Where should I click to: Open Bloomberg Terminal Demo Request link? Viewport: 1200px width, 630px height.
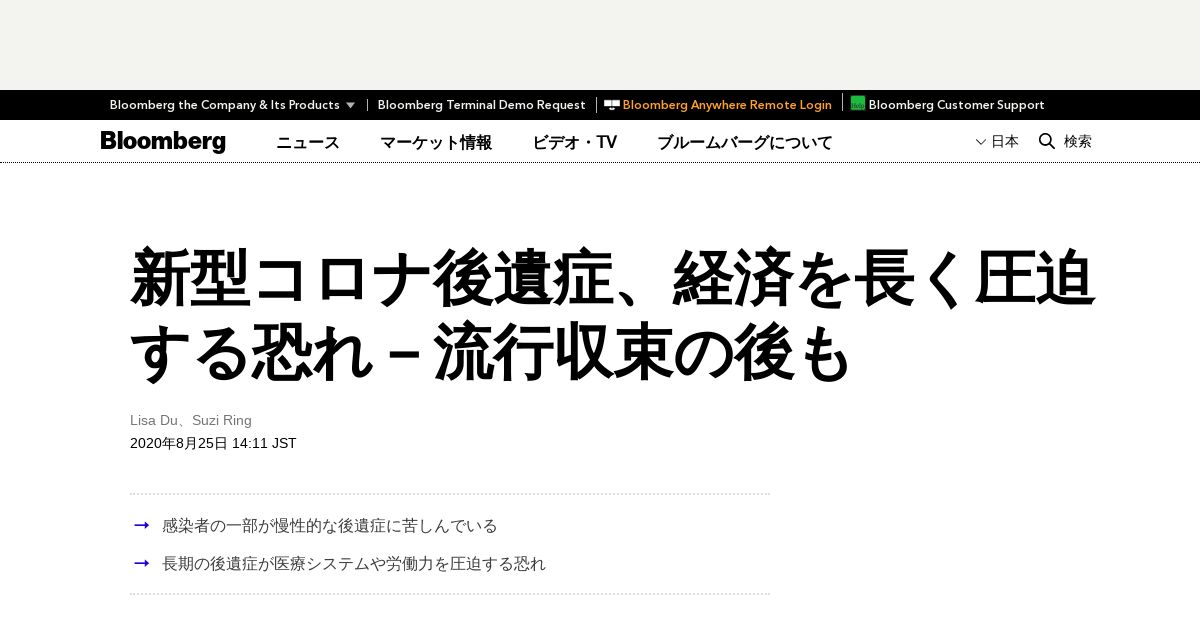point(481,104)
